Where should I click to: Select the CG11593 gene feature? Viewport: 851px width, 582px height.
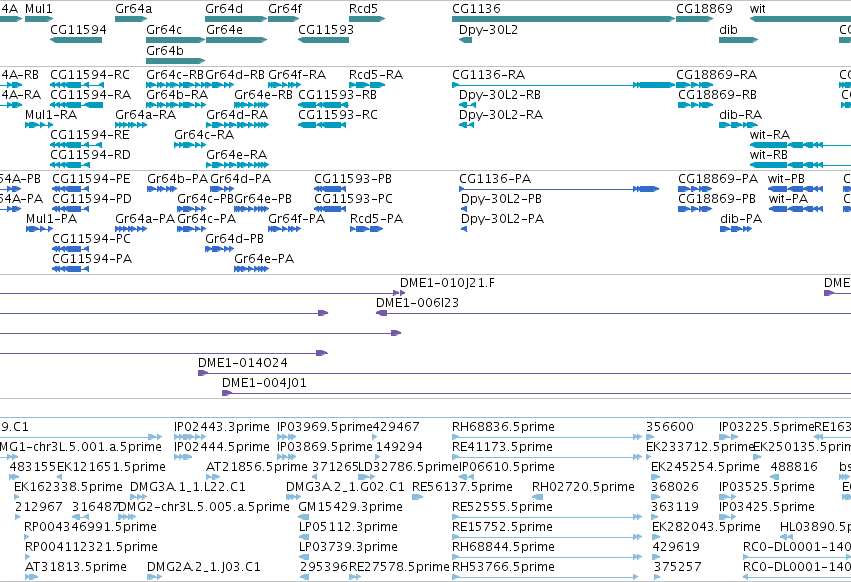[323, 40]
